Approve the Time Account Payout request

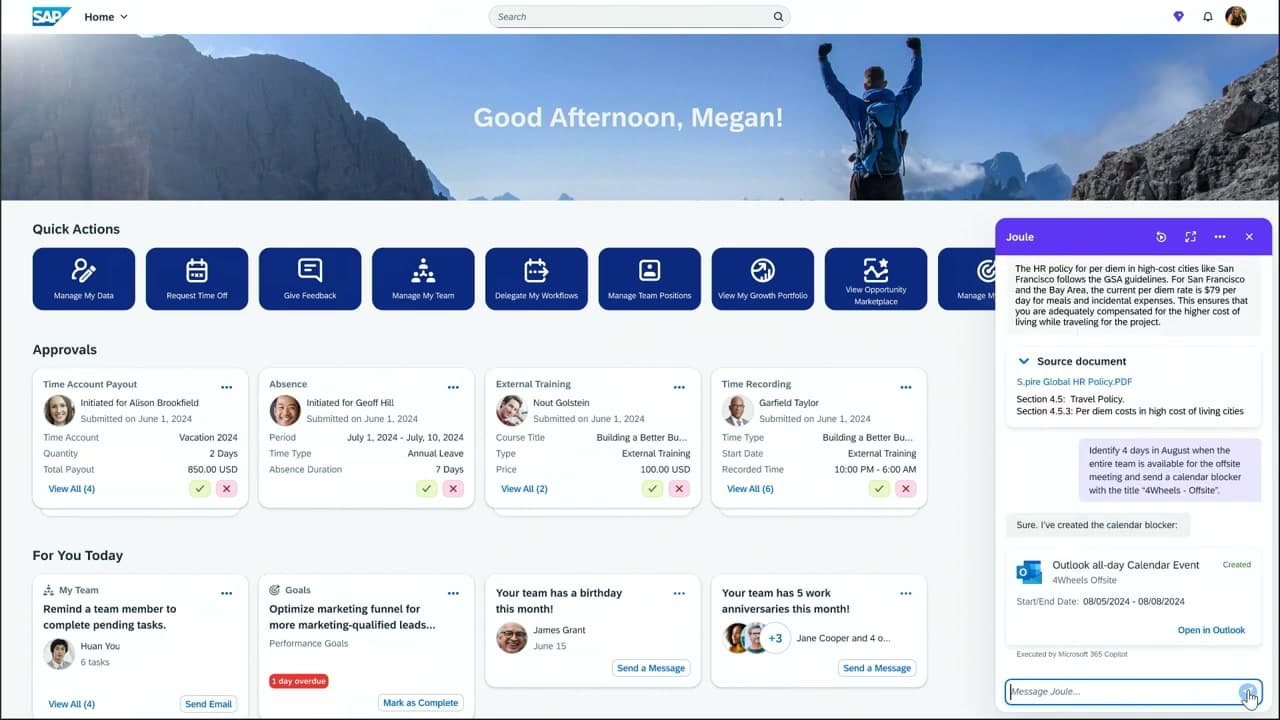tap(200, 489)
